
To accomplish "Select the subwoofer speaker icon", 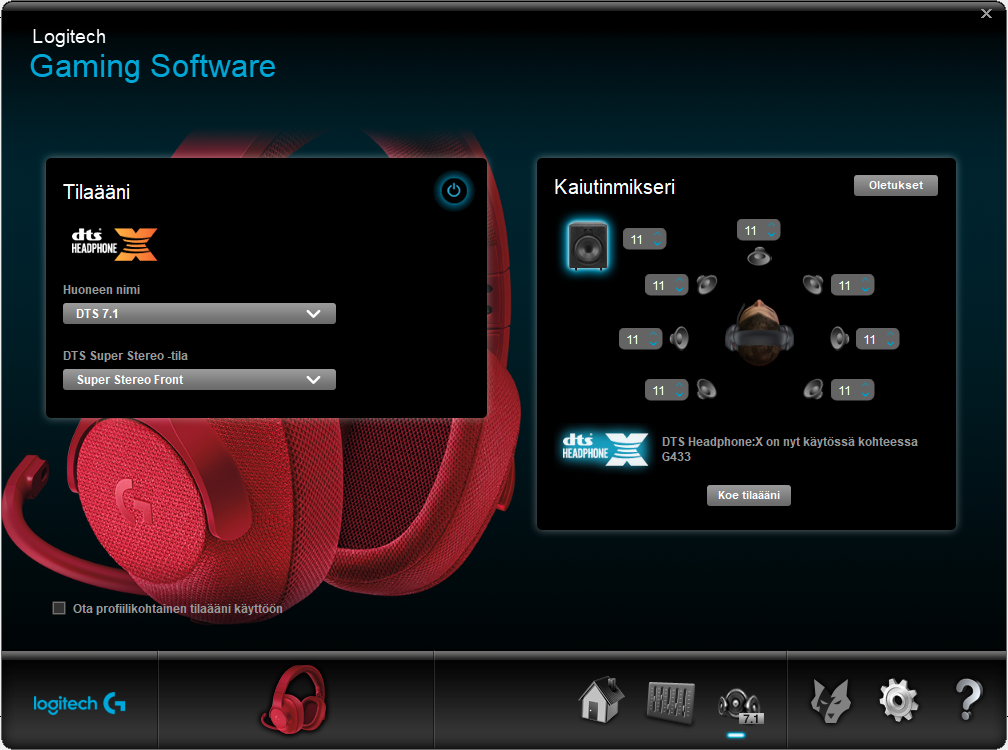I will 588,246.
